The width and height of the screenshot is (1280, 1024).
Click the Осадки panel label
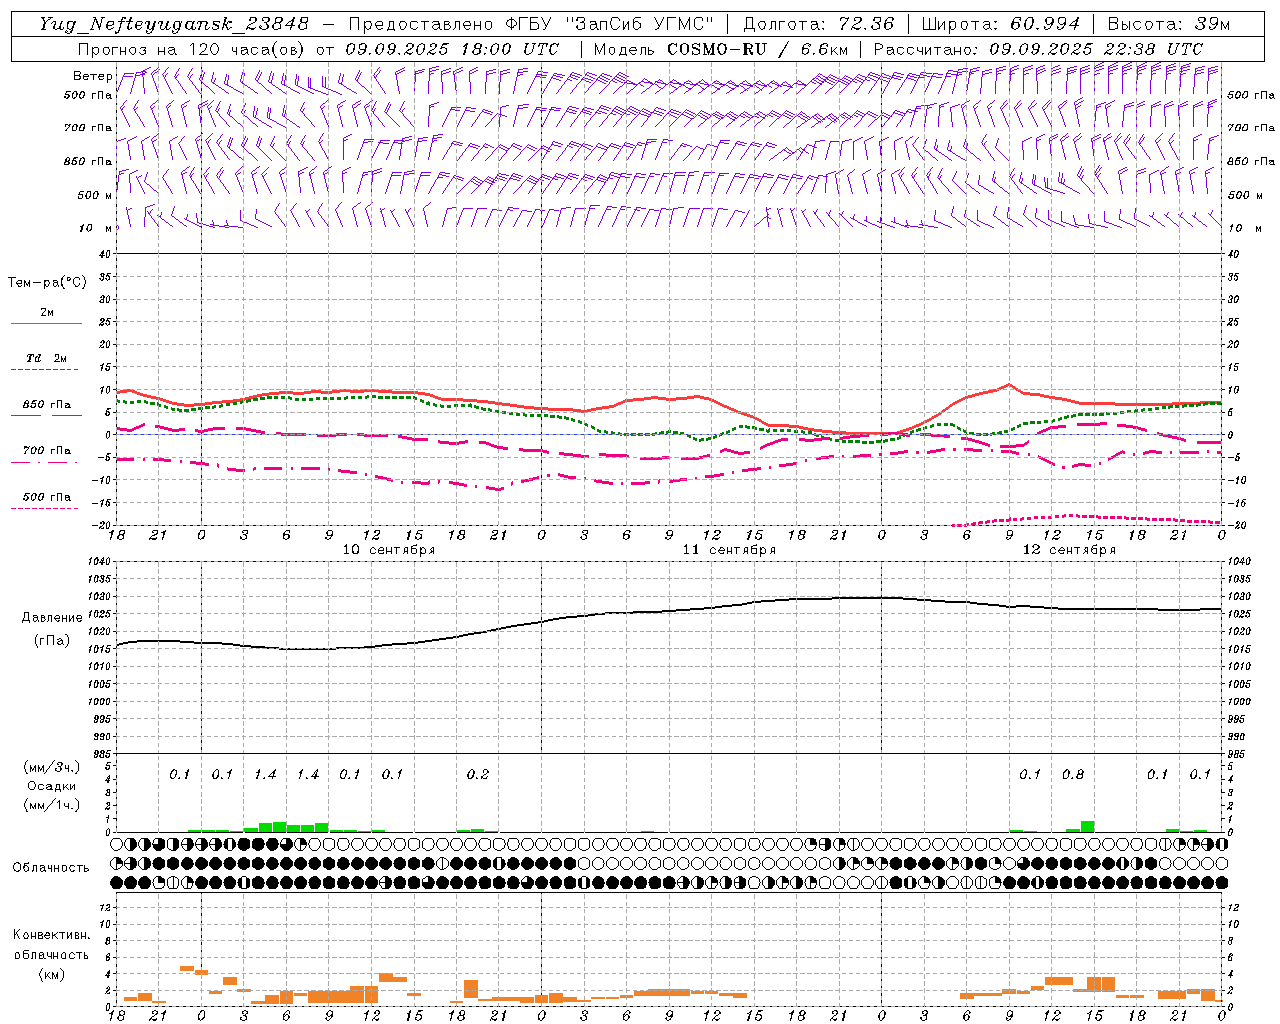click(52, 786)
